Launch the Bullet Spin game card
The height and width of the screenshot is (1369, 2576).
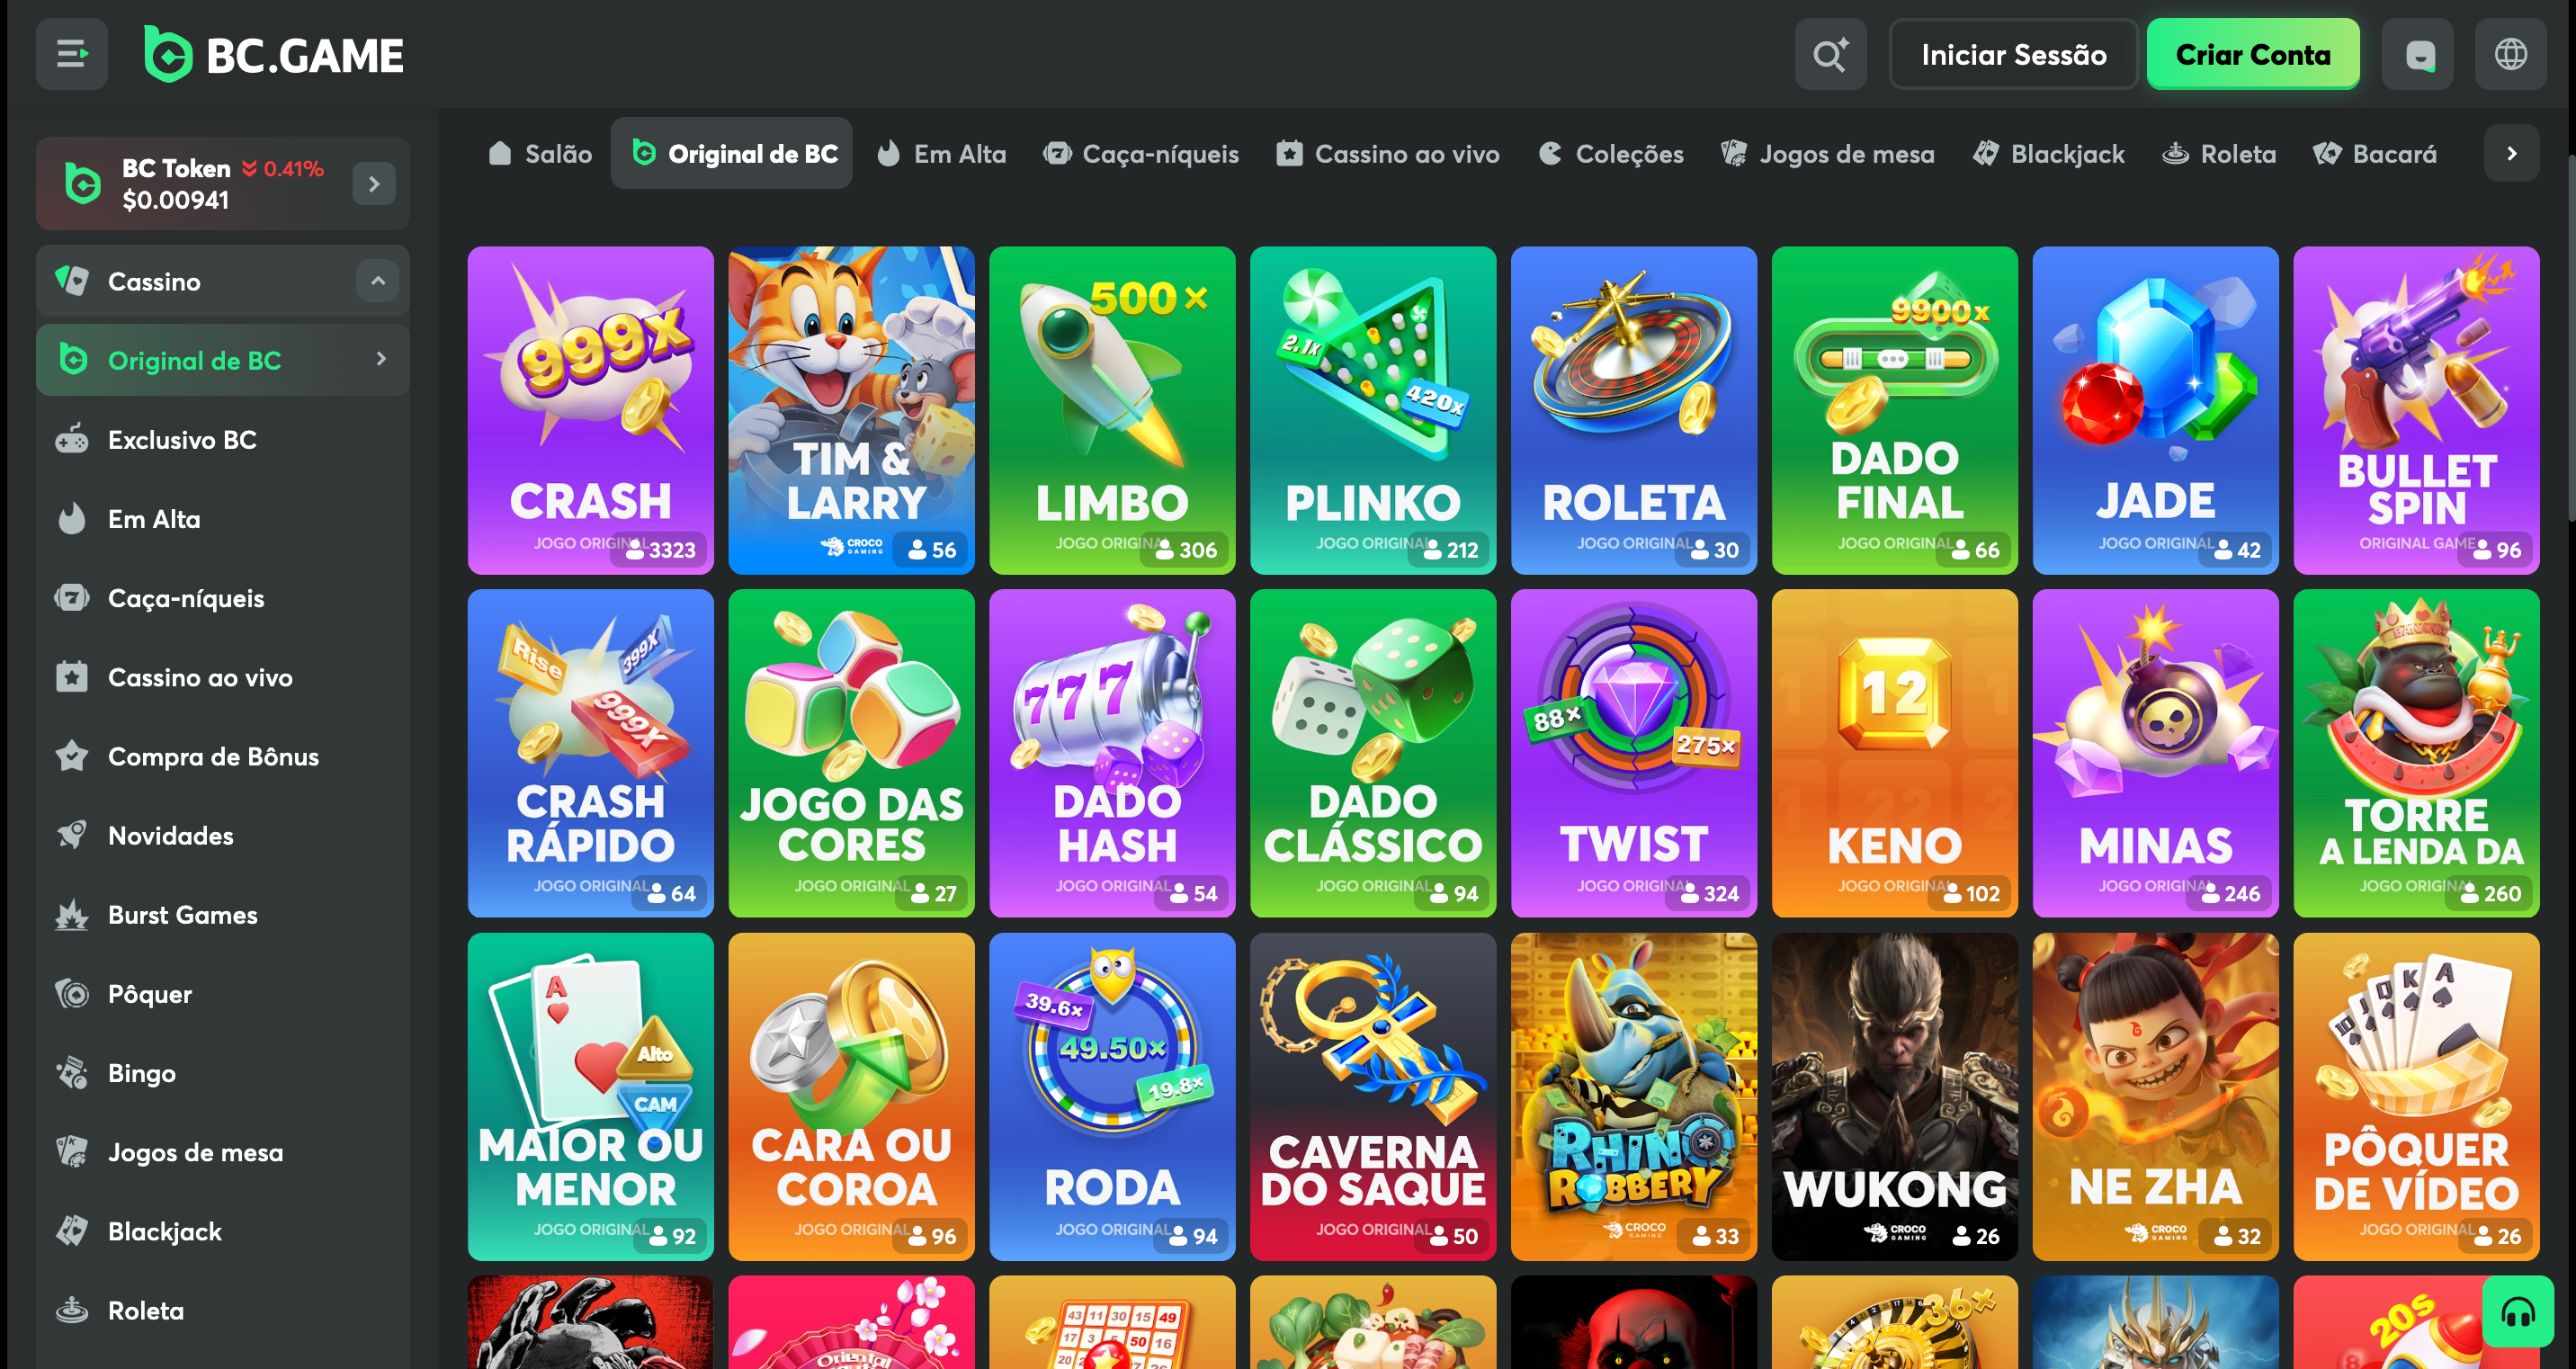[2417, 411]
